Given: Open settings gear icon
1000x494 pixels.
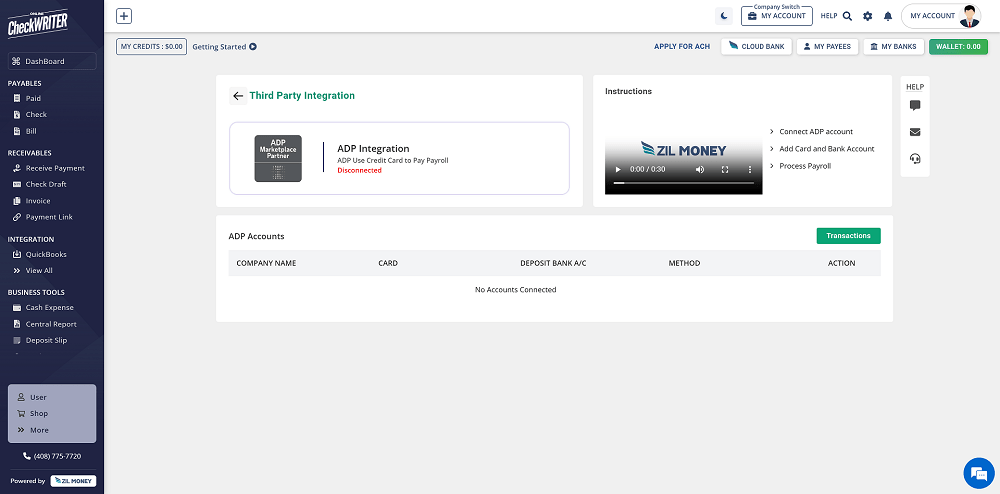Looking at the screenshot, I should [x=867, y=16].
